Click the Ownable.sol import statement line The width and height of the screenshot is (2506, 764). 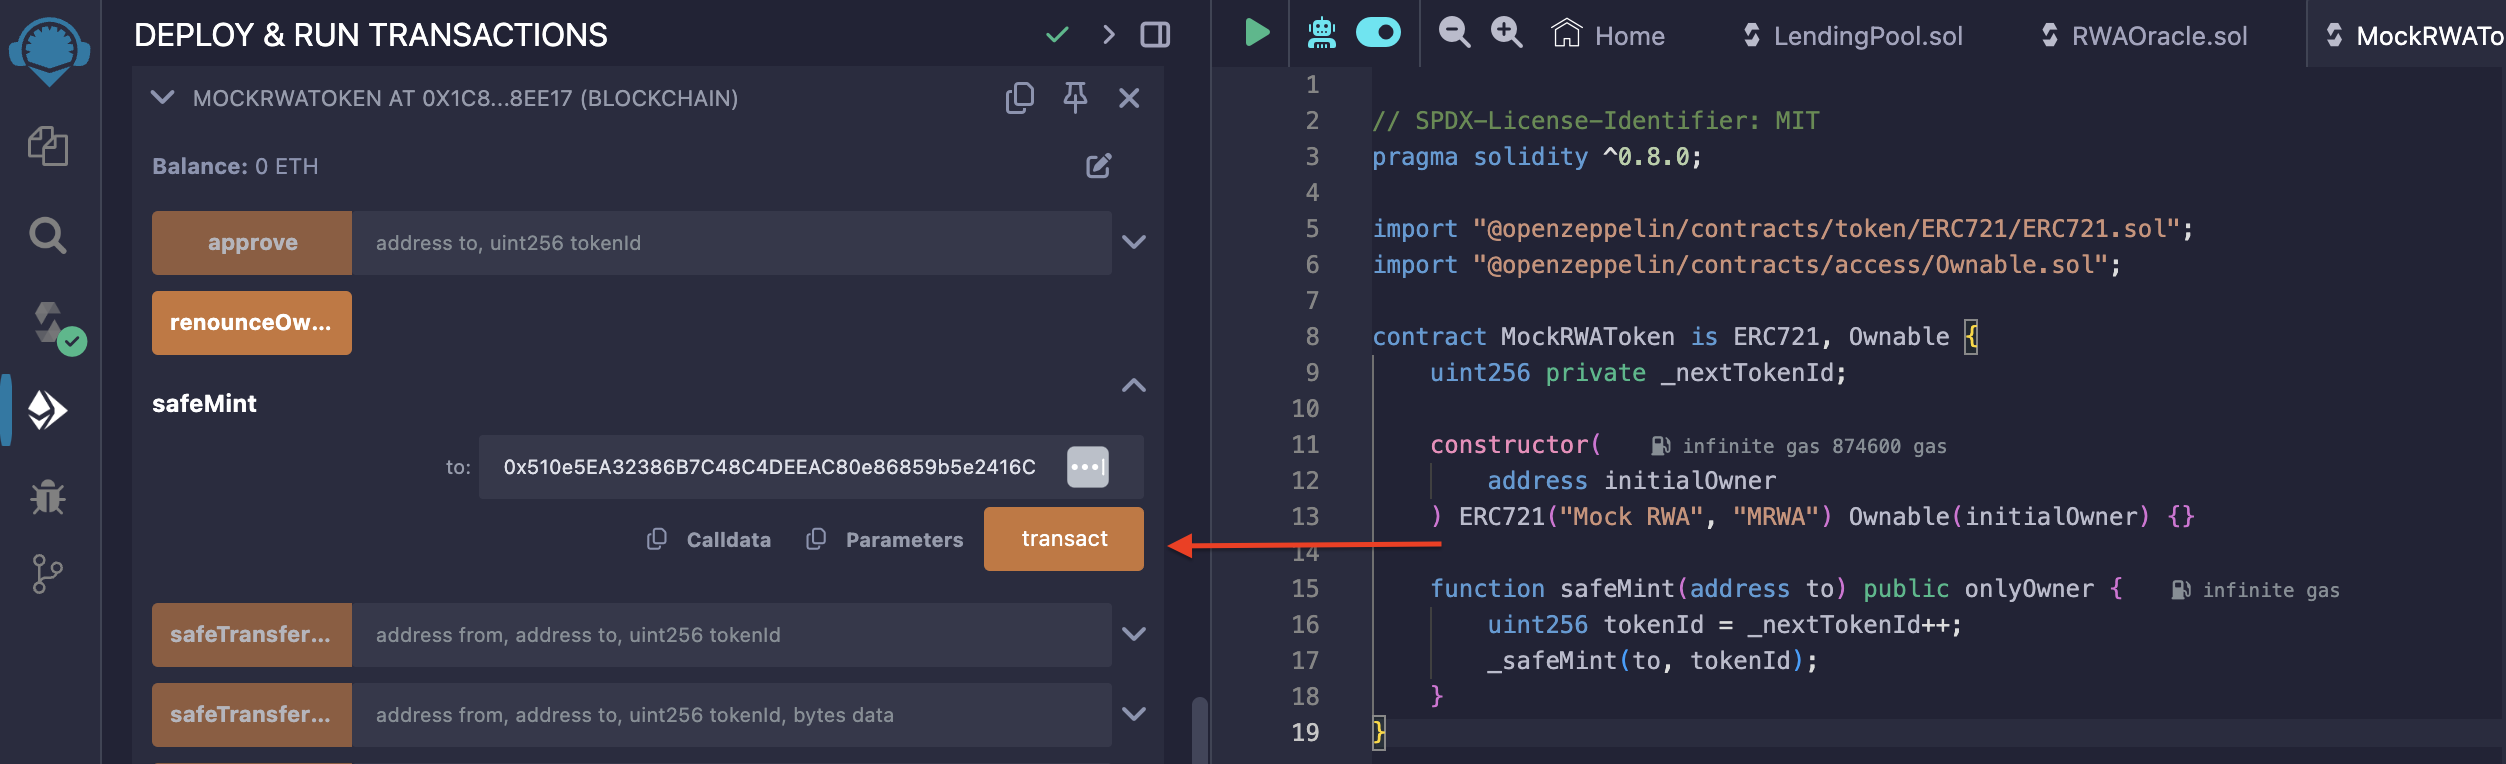click(x=1747, y=265)
